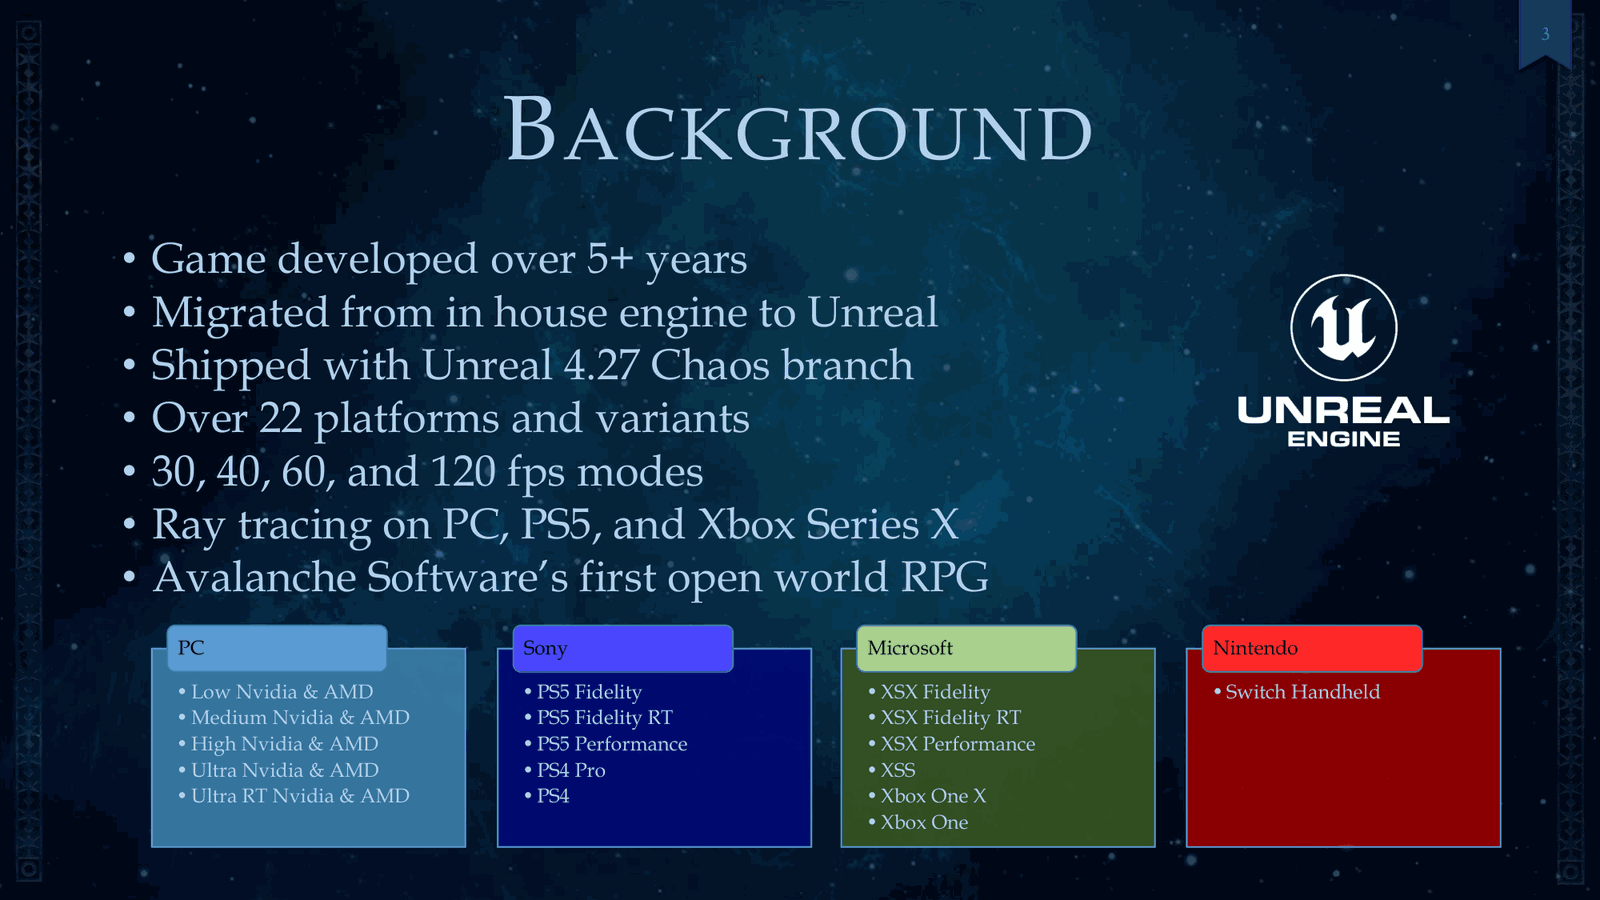Viewport: 1600px width, 900px height.
Task: Select 'Game developed over 5+ years' bullet
Action: point(449,259)
